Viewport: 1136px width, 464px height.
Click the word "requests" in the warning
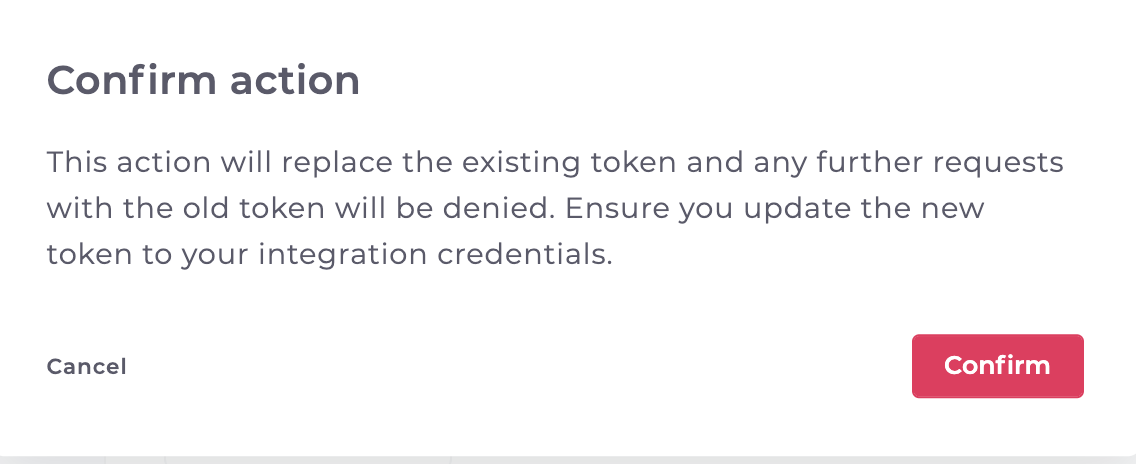pyautogui.click(x=1000, y=162)
